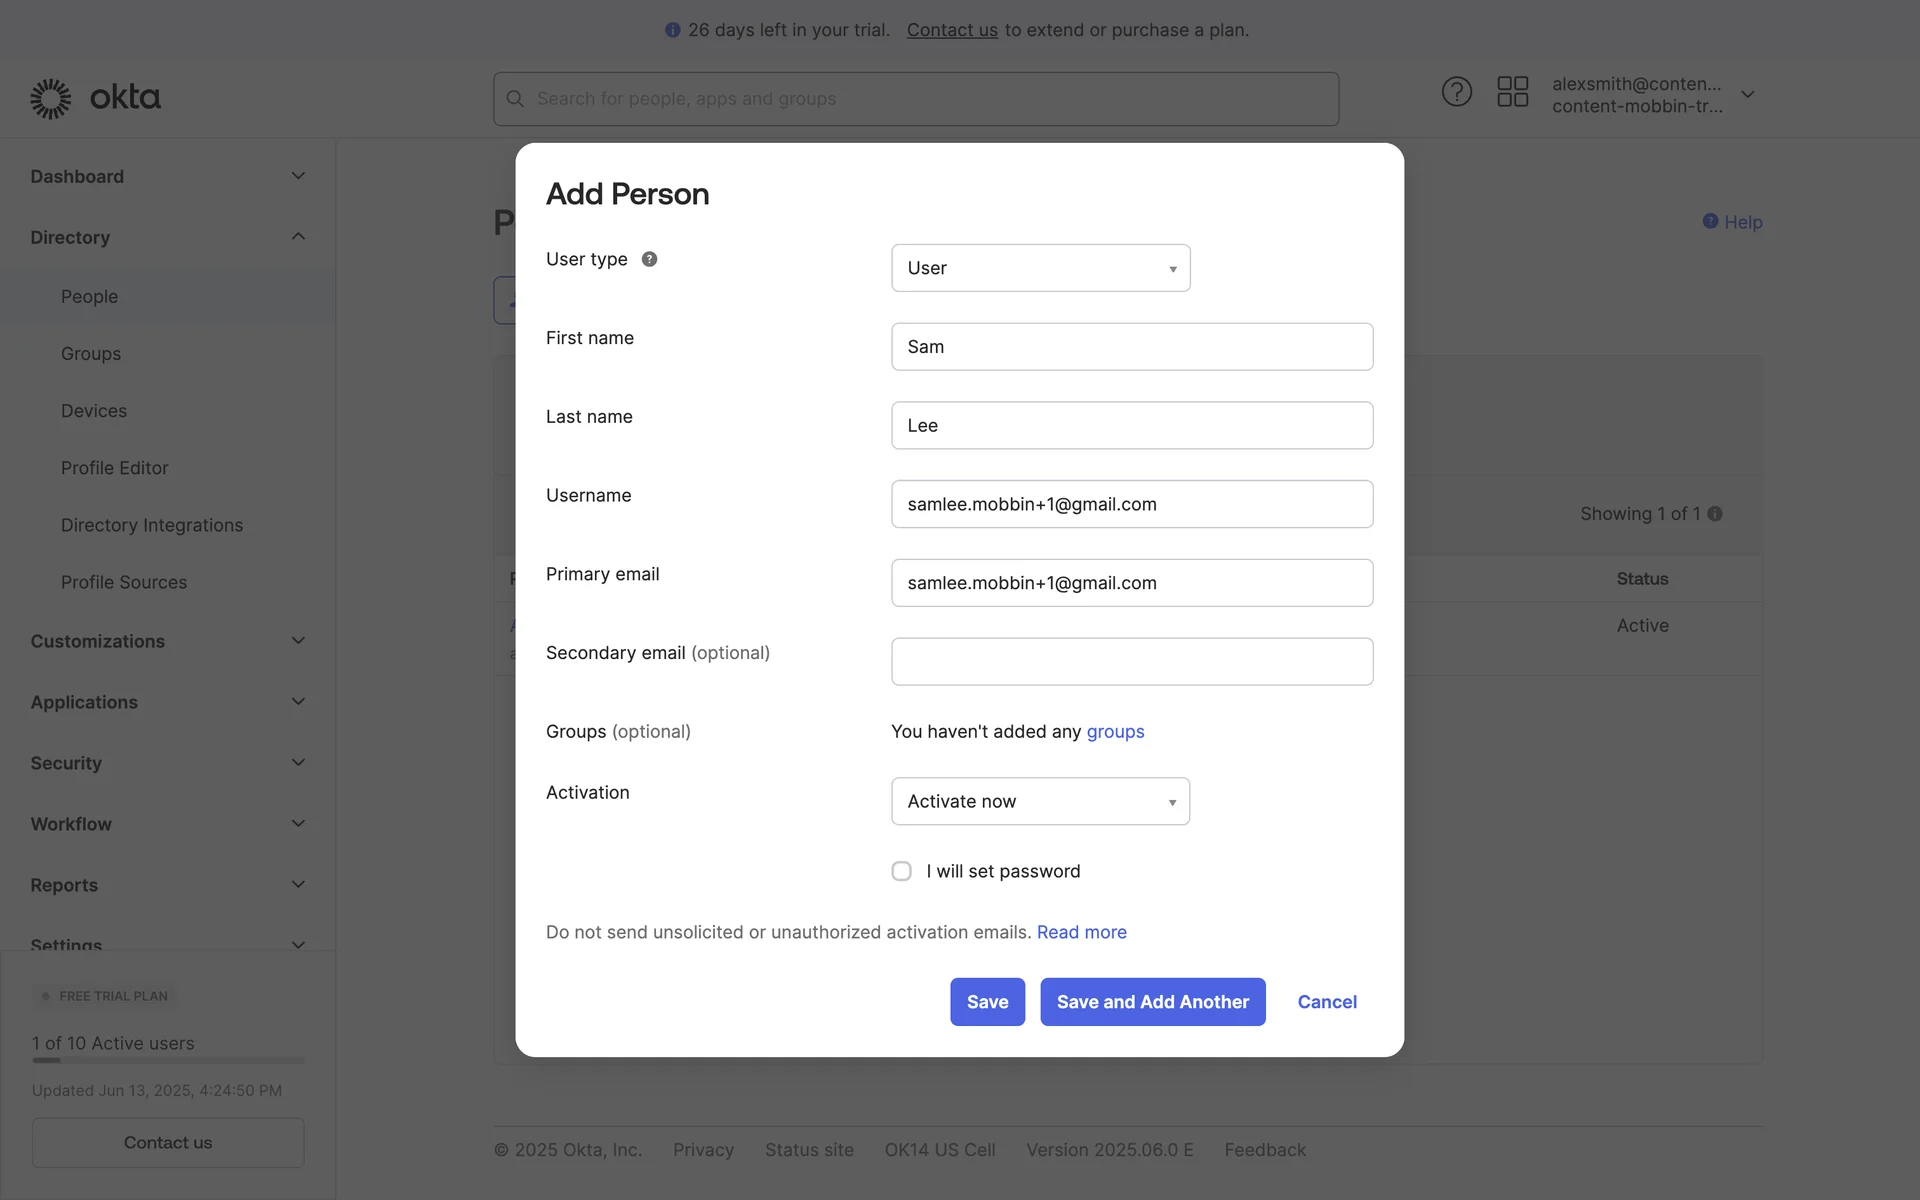Click the info icon next to Showing 1 of 1
The width and height of the screenshot is (1920, 1200).
[1715, 514]
